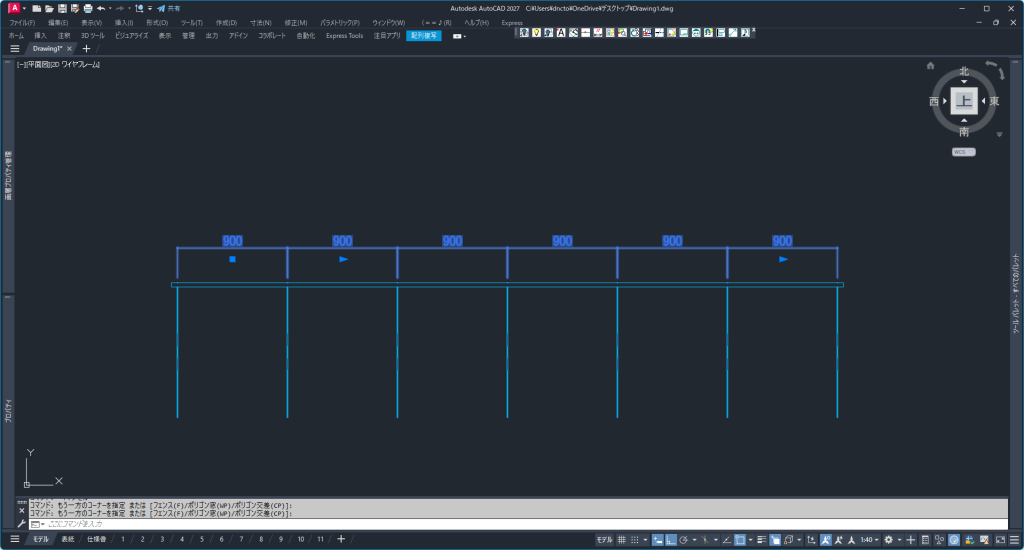Open workspace switching gear icon
Viewport: 1024px width, 550px height.
(x=888, y=540)
